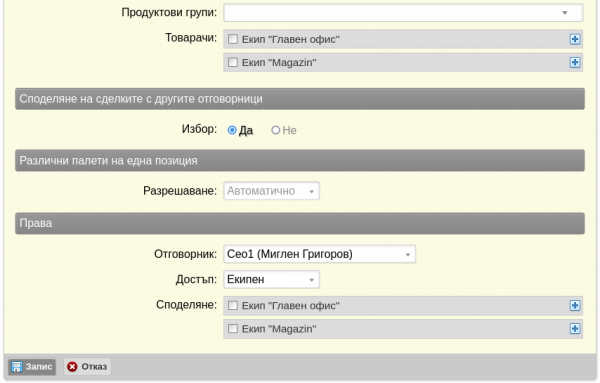Screen dimensions: 600x383
Task: Open the Продуктови групи dropdown
Action: 403,13
